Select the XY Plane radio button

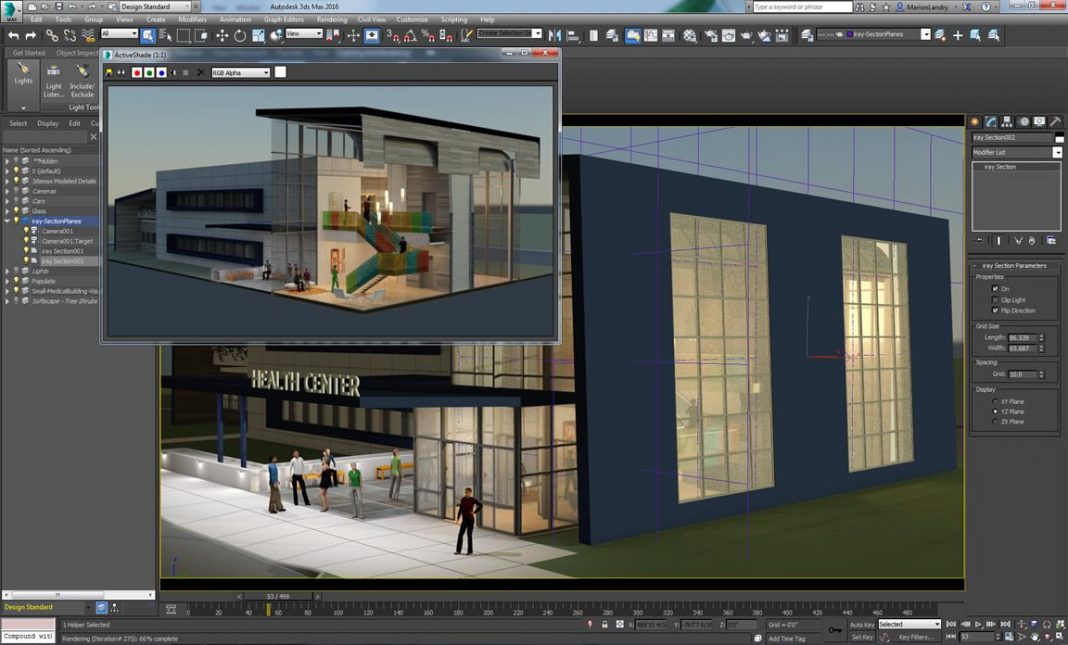coord(995,401)
